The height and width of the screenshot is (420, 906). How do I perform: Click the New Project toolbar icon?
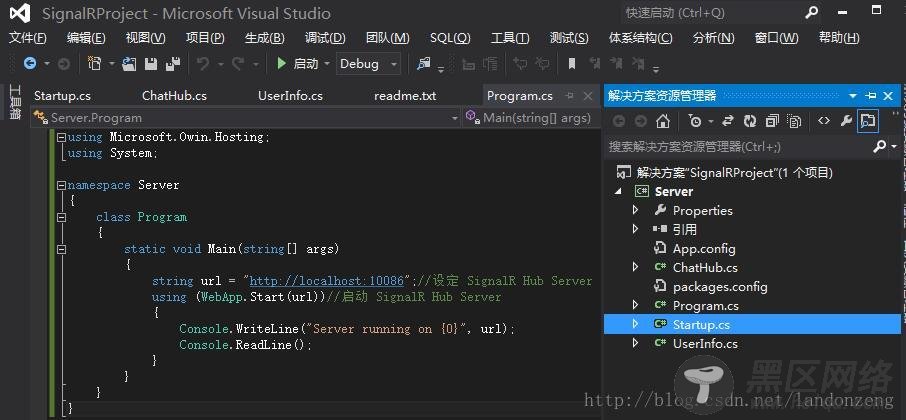click(94, 64)
